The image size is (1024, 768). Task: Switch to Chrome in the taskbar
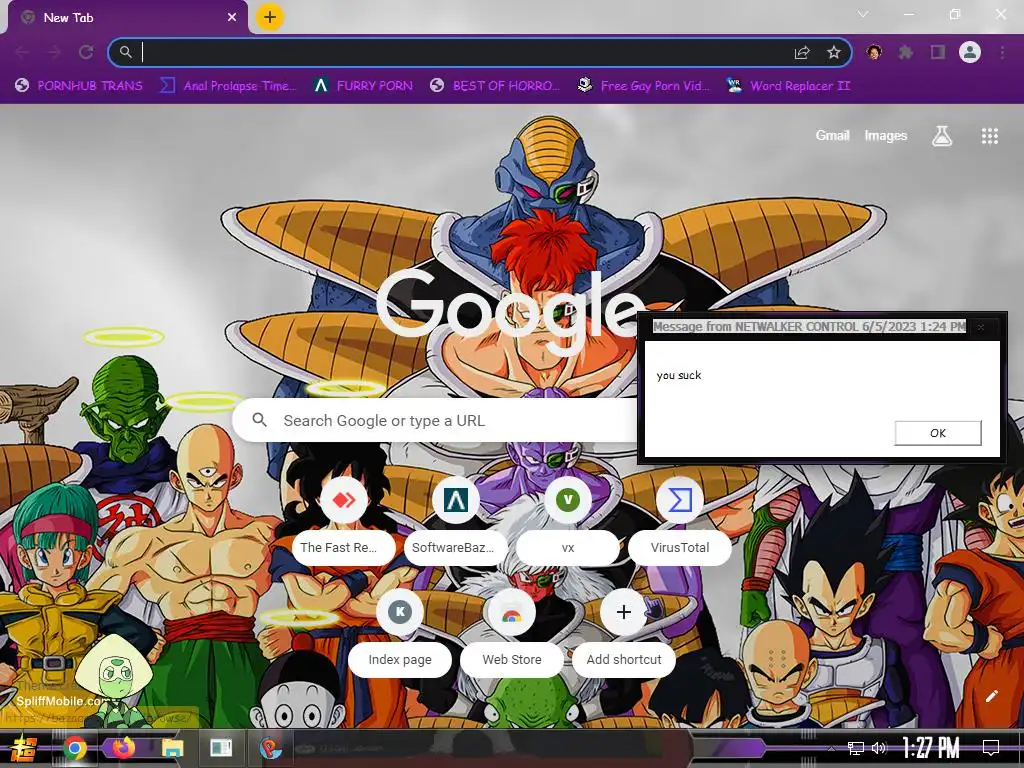pyautogui.click(x=74, y=748)
